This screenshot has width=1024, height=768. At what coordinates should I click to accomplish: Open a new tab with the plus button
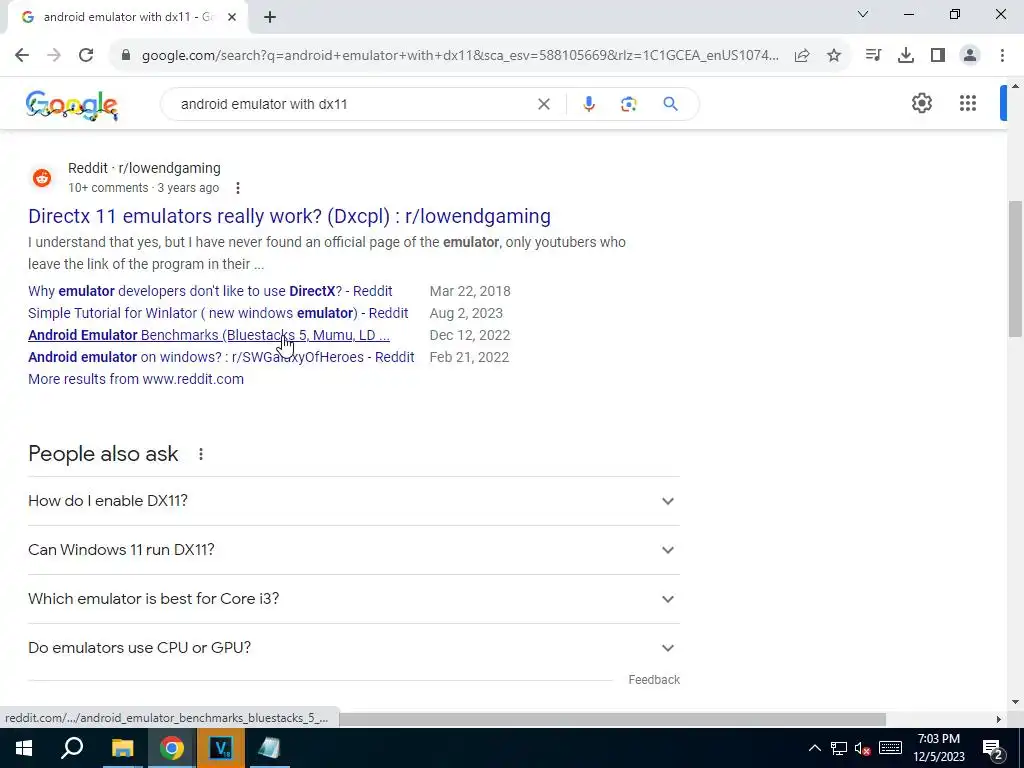tap(270, 18)
